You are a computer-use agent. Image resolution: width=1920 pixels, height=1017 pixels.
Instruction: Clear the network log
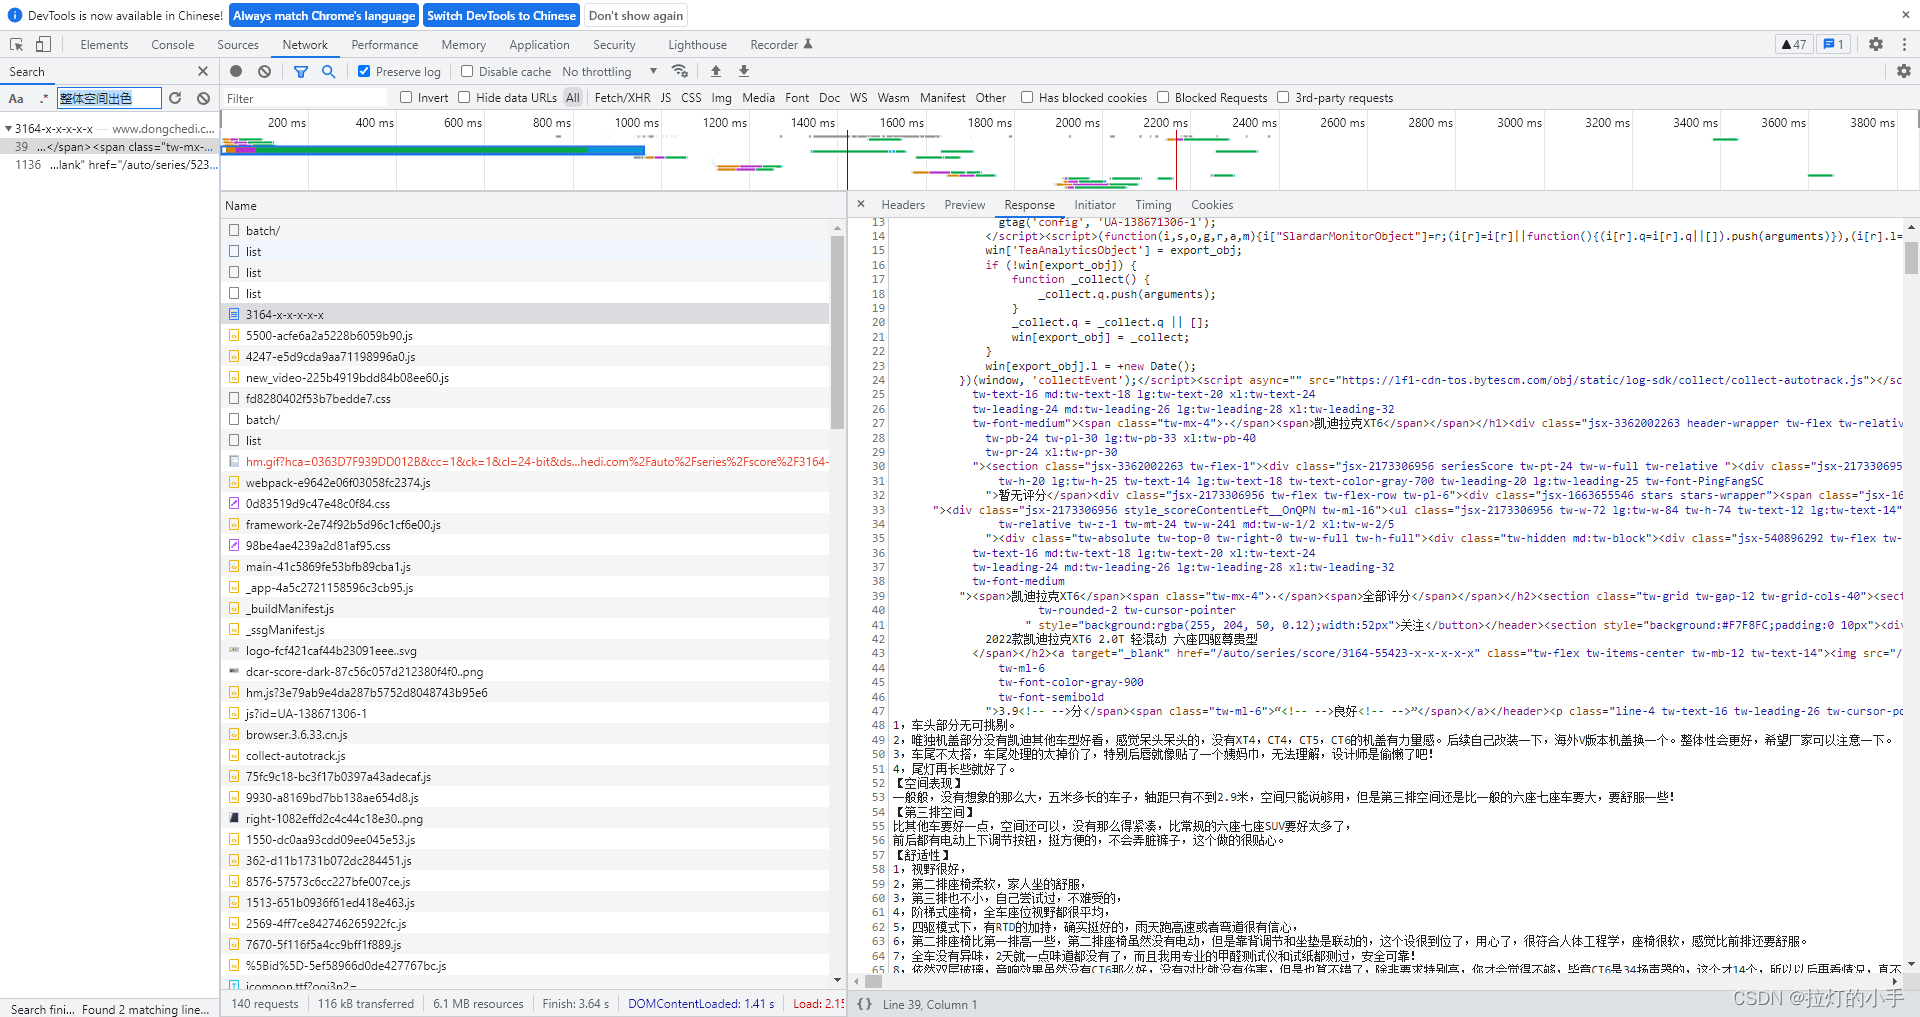[x=264, y=71]
